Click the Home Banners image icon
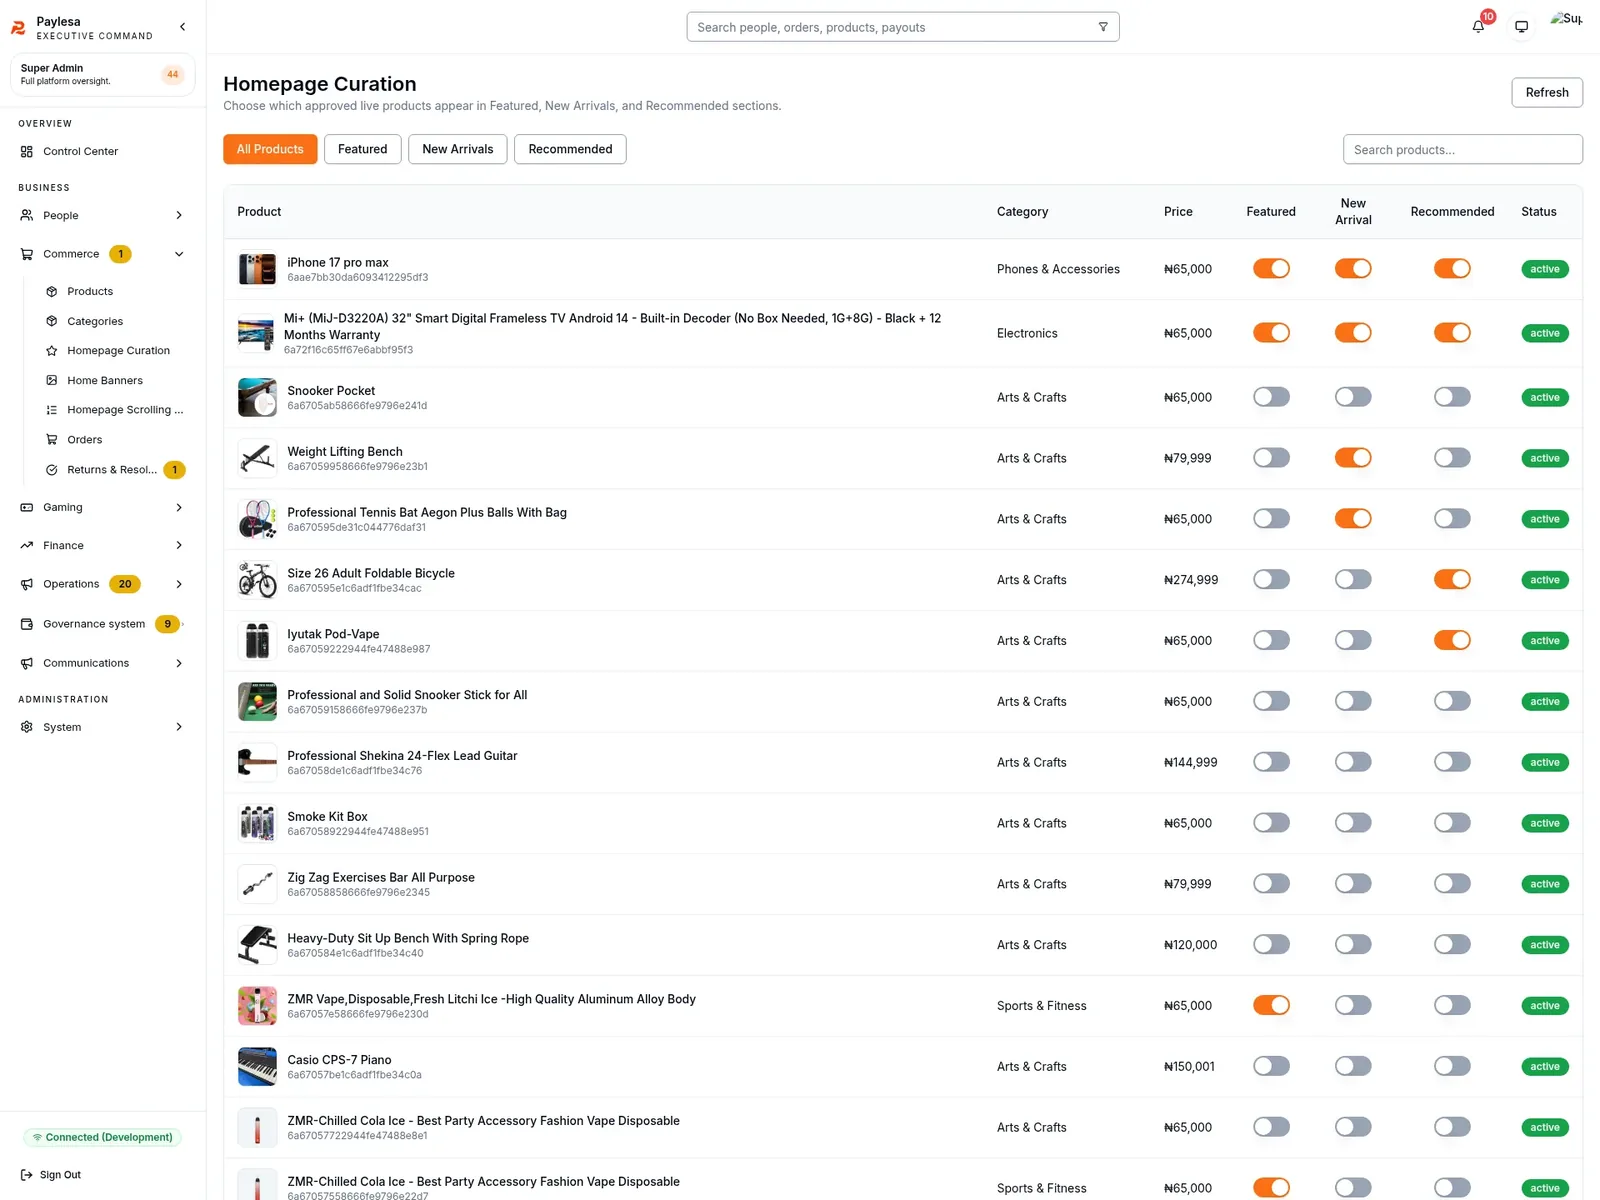The width and height of the screenshot is (1600, 1200). coord(52,381)
